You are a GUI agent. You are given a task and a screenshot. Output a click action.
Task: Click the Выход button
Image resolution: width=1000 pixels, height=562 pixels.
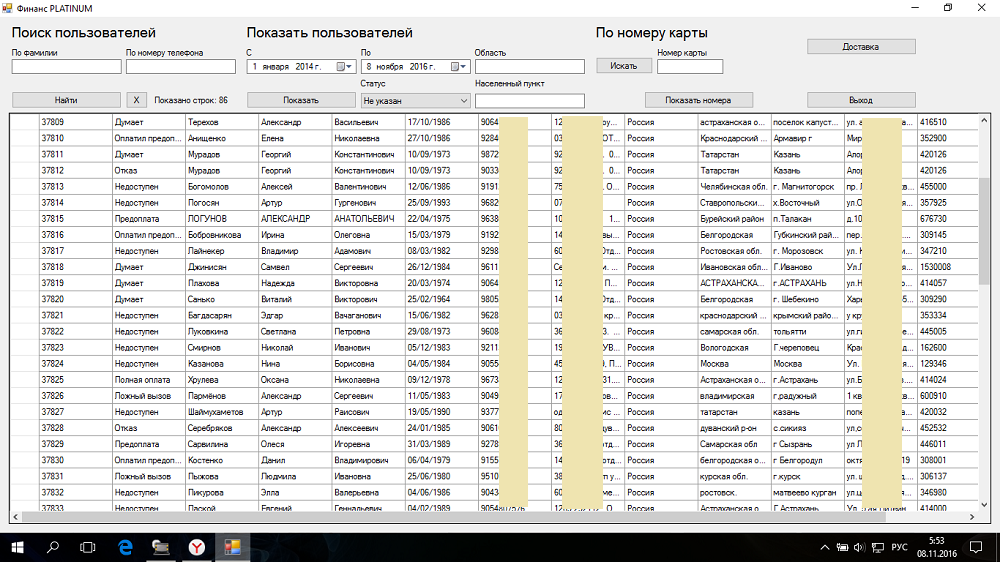pyautogui.click(x=861, y=100)
